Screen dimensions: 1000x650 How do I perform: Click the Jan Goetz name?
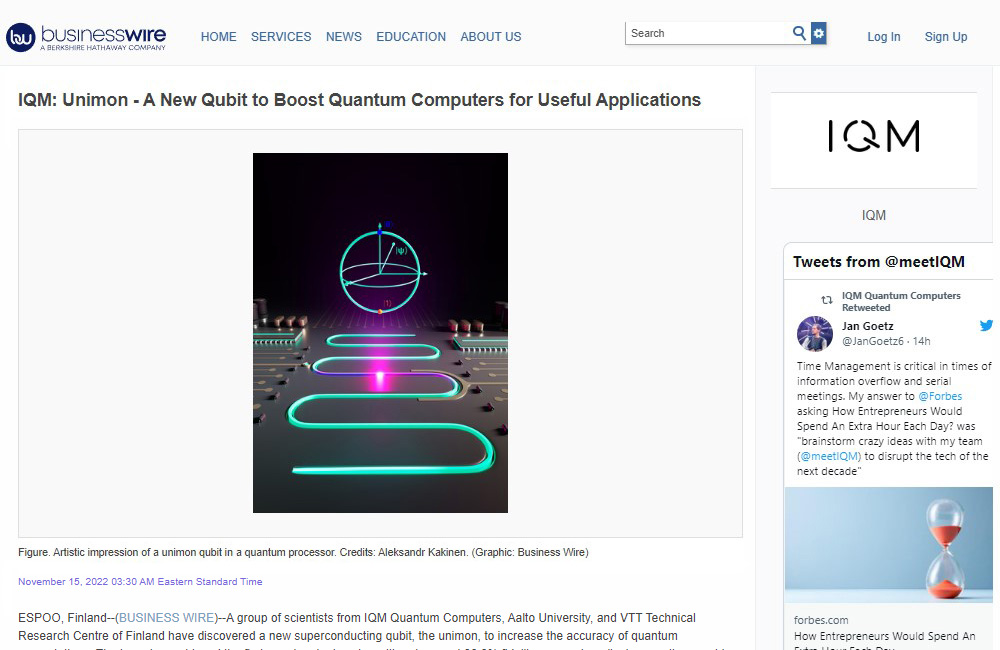[867, 326]
